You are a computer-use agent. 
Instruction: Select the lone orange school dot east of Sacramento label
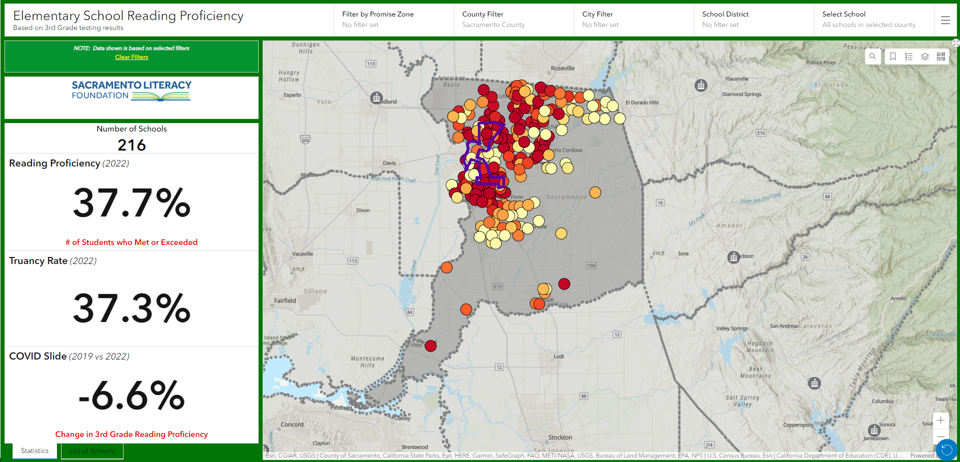[x=595, y=193]
